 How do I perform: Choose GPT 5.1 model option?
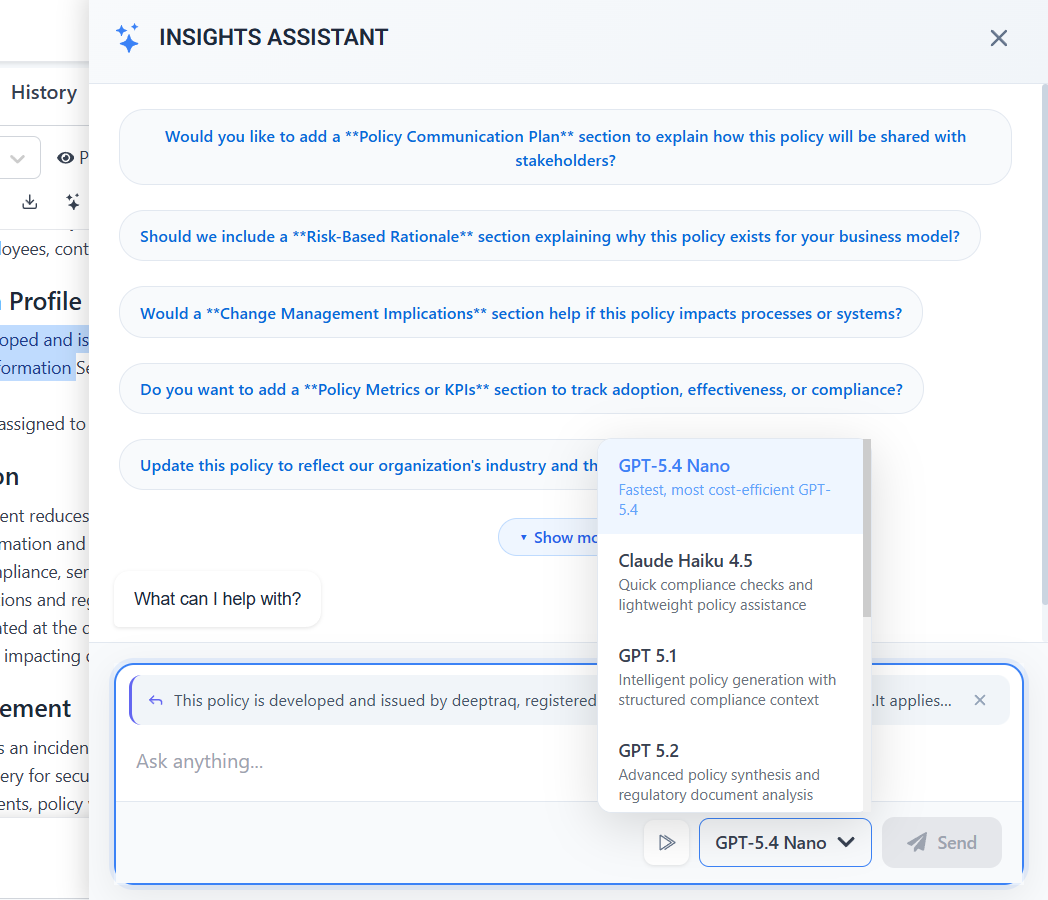(730, 676)
